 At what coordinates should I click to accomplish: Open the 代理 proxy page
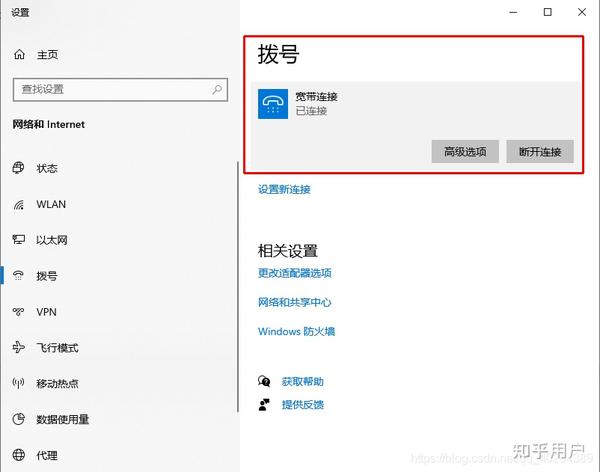[x=47, y=455]
